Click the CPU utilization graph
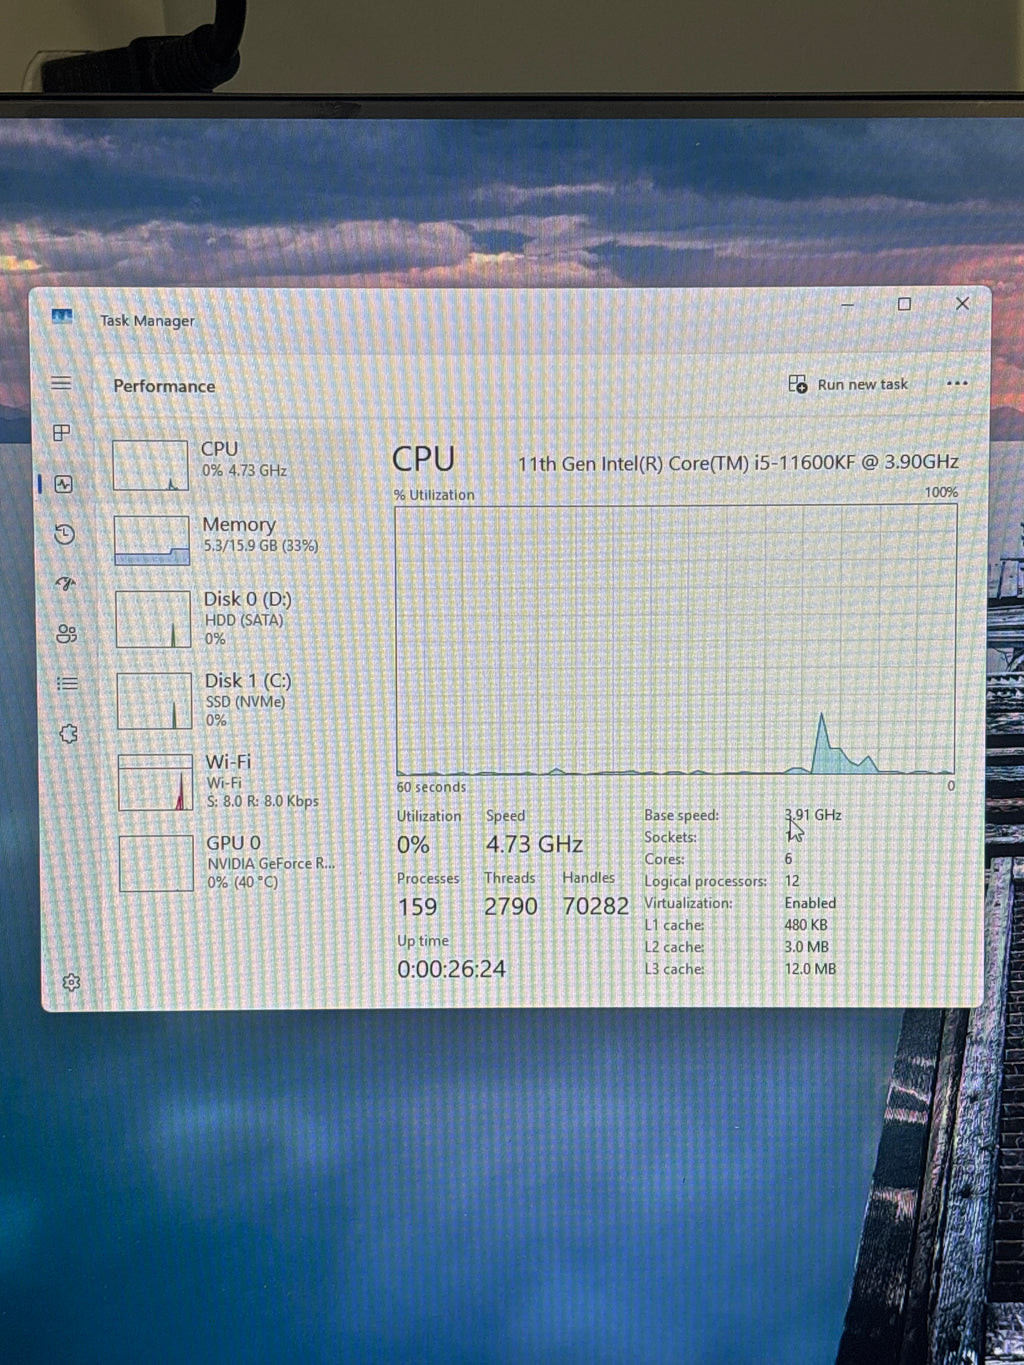 [x=676, y=640]
